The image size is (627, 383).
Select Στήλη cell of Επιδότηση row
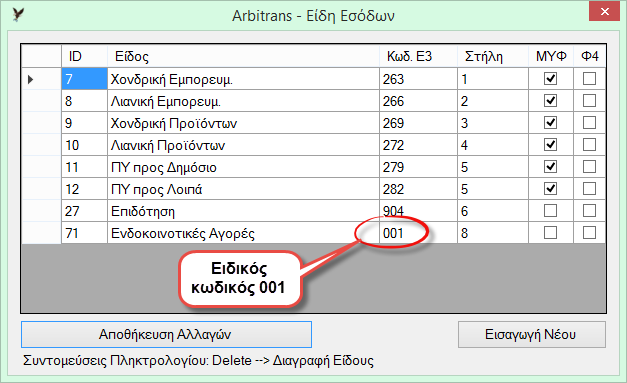[x=493, y=211]
